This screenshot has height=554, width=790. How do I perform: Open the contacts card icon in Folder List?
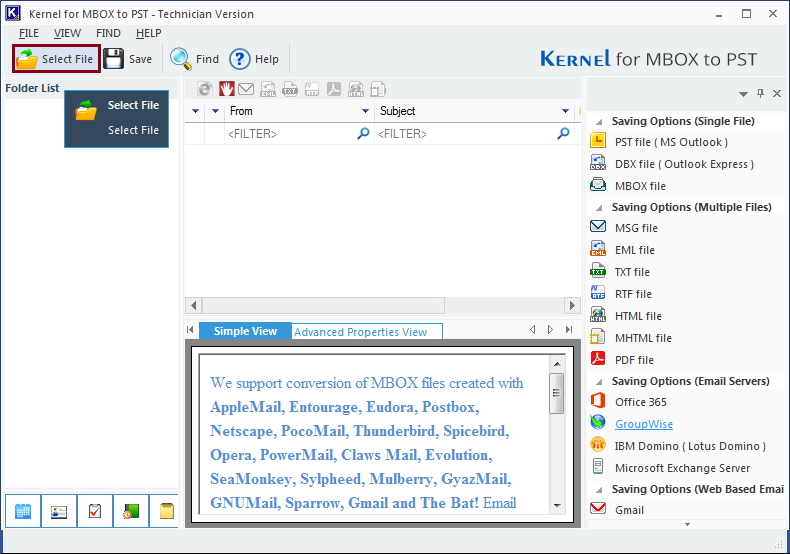(59, 511)
